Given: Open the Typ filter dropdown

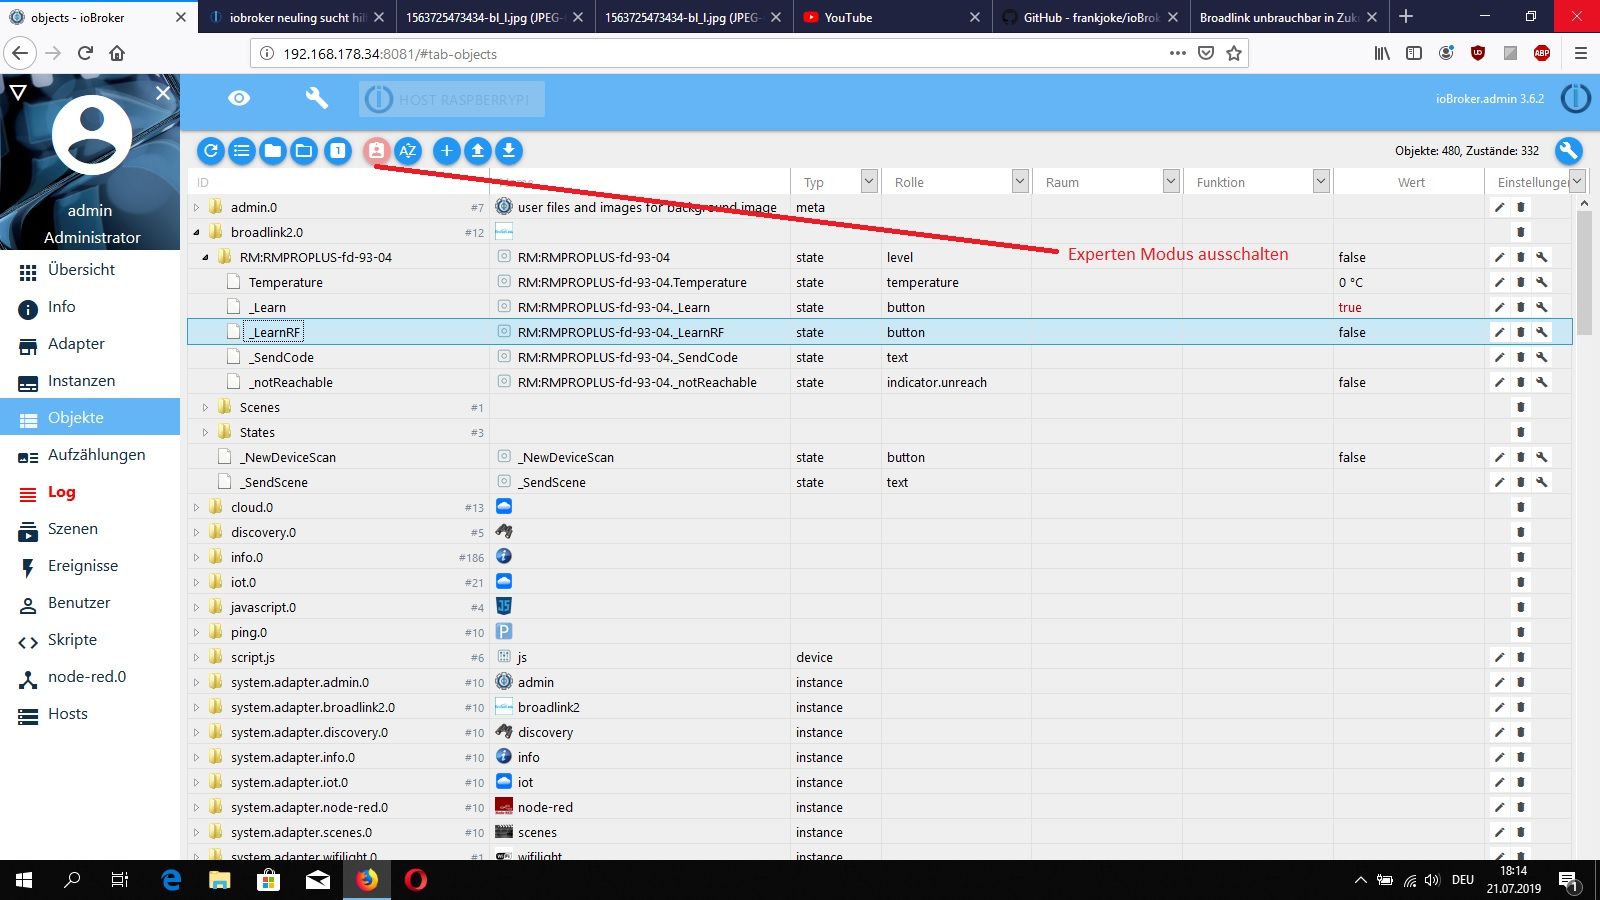Looking at the screenshot, I should point(869,181).
